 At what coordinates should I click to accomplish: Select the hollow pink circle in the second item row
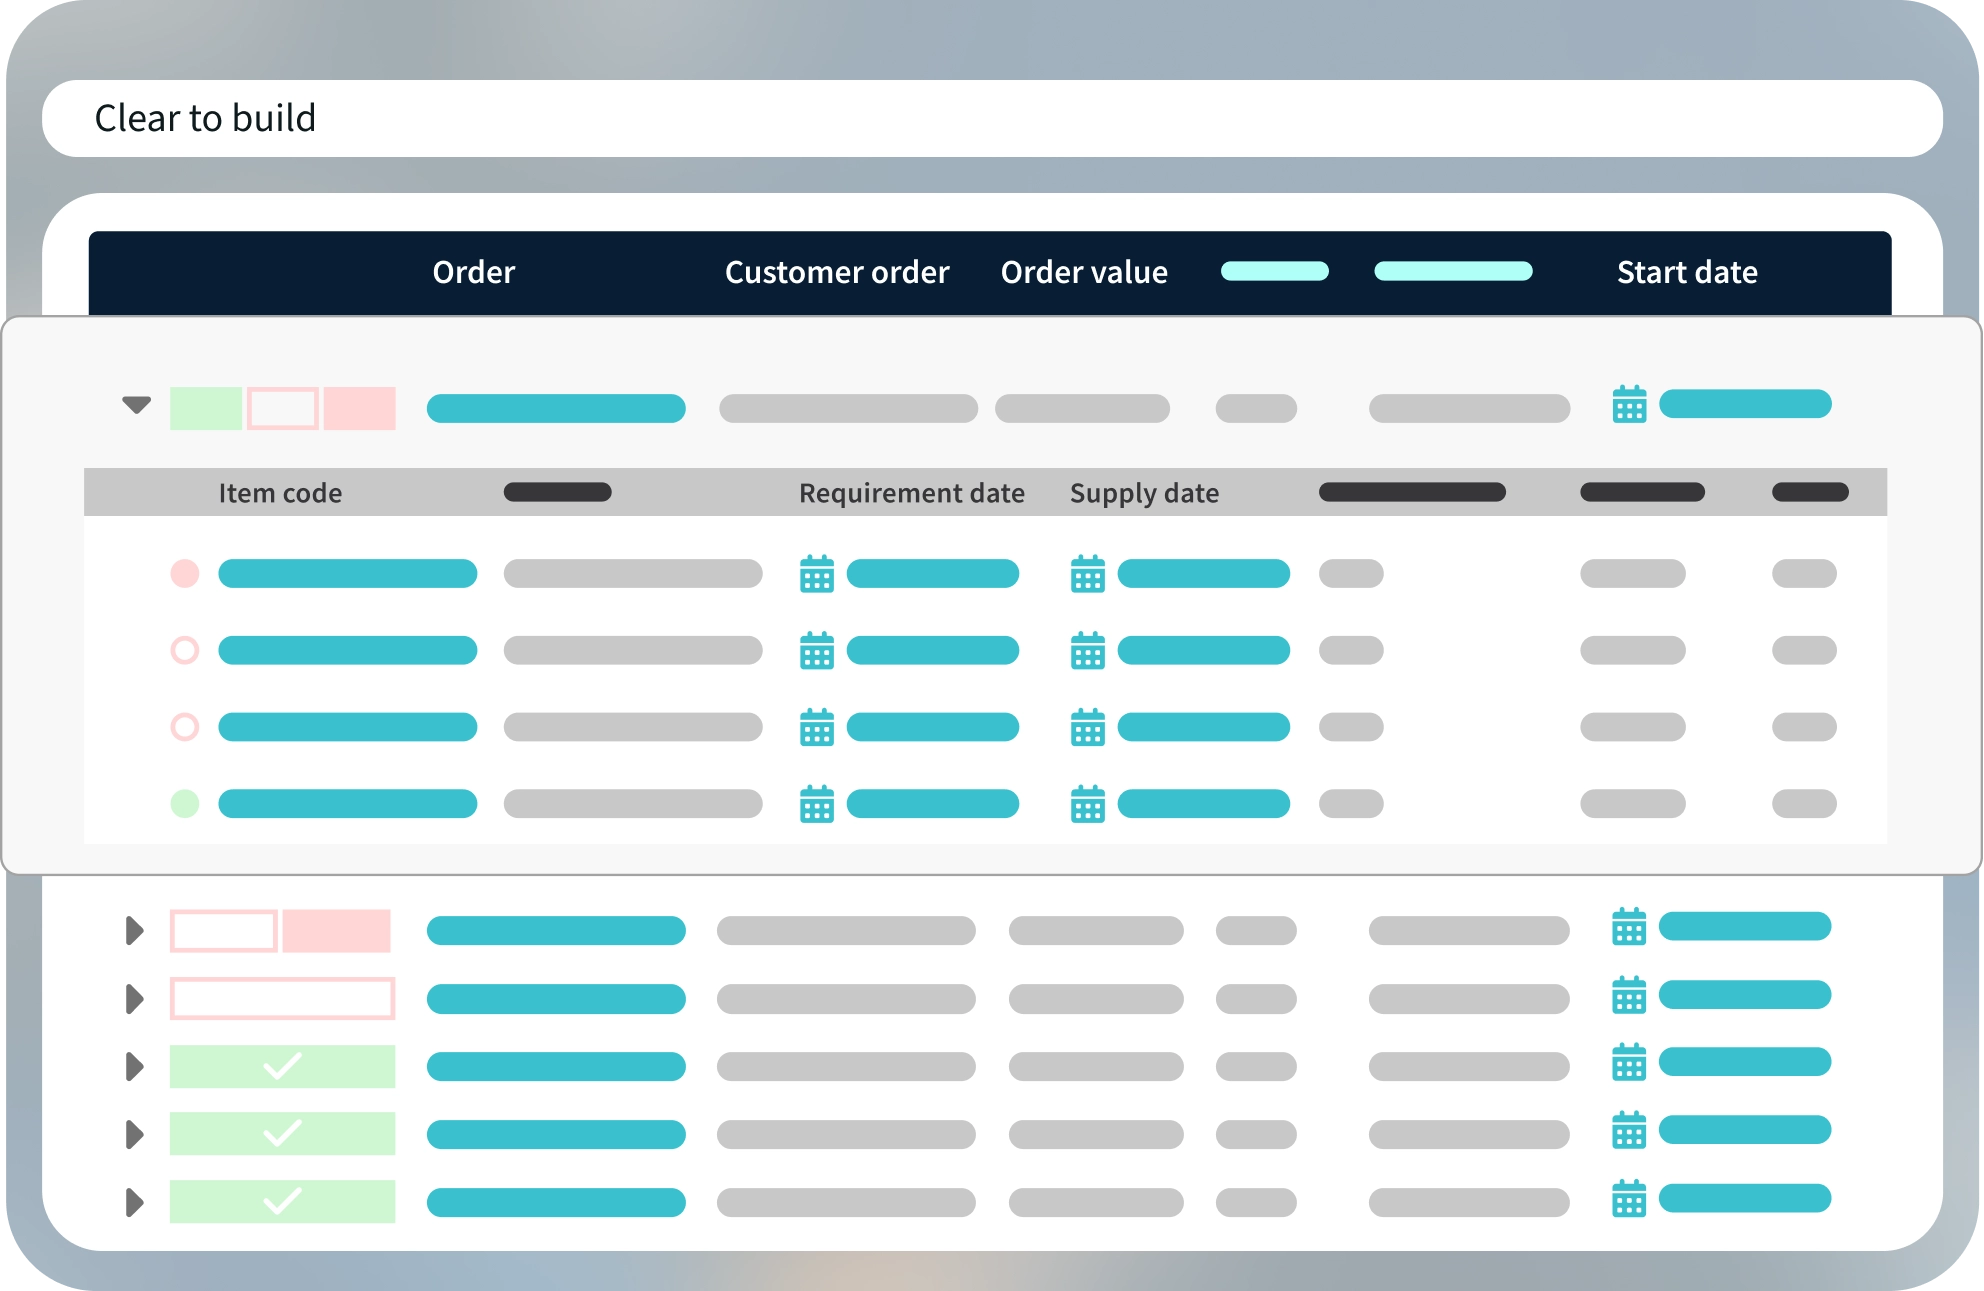pos(185,651)
